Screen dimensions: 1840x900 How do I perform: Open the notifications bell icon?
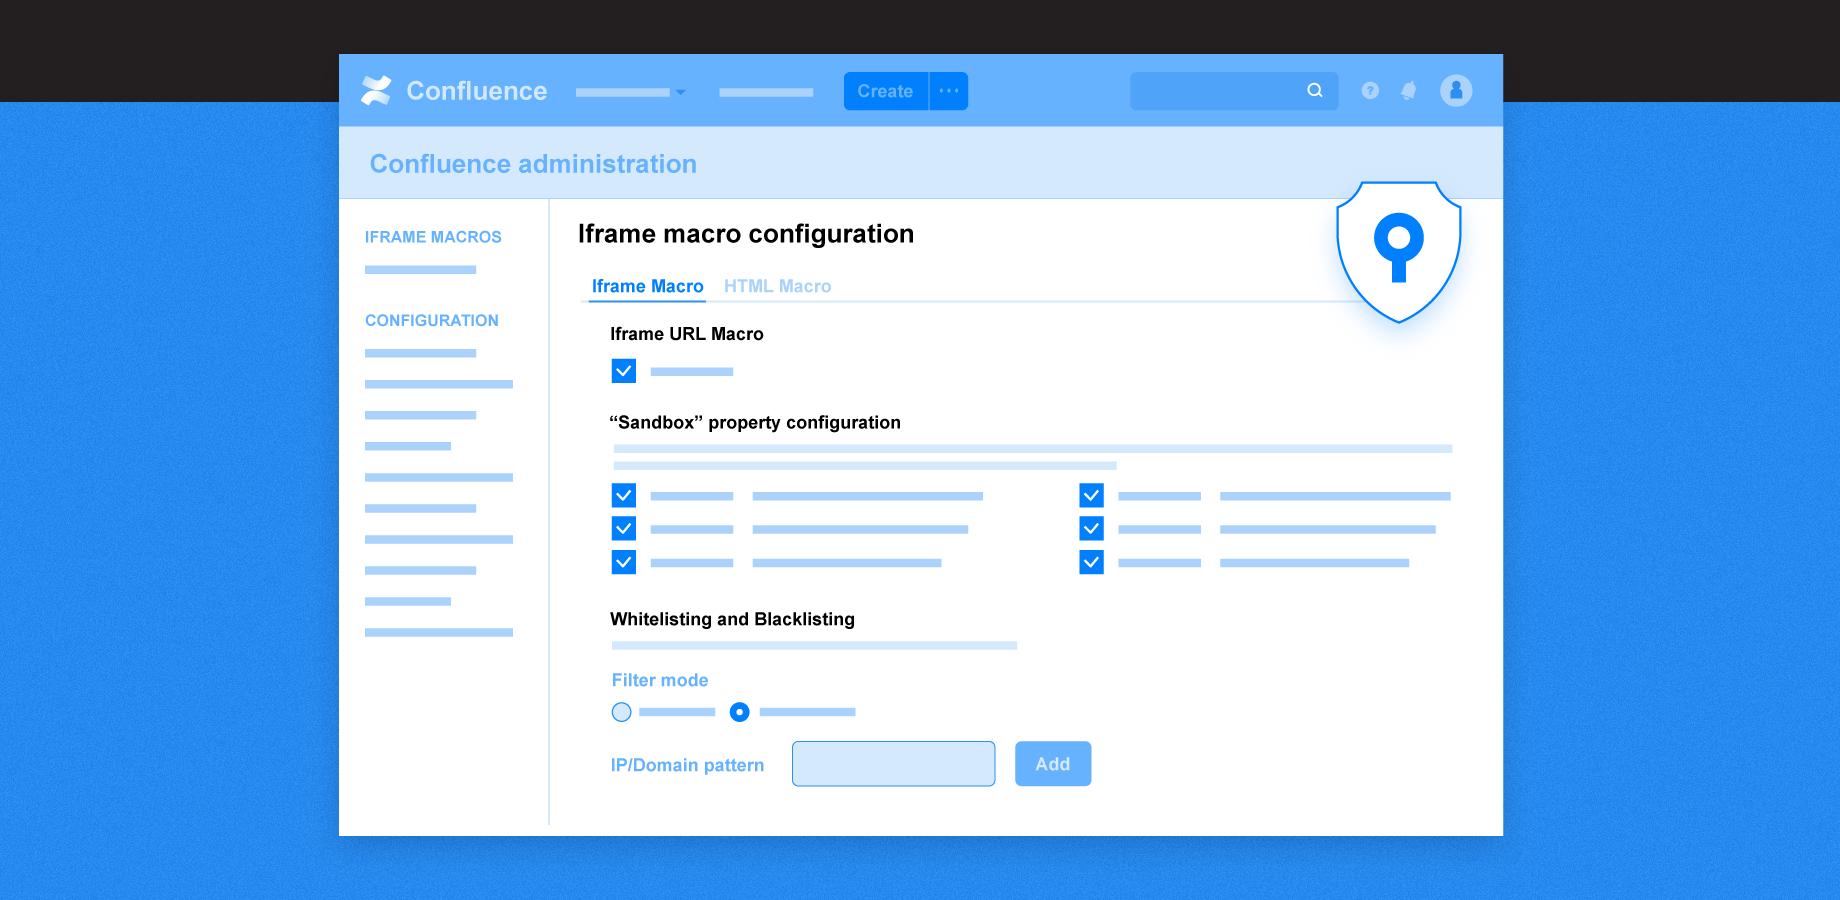1408,91
